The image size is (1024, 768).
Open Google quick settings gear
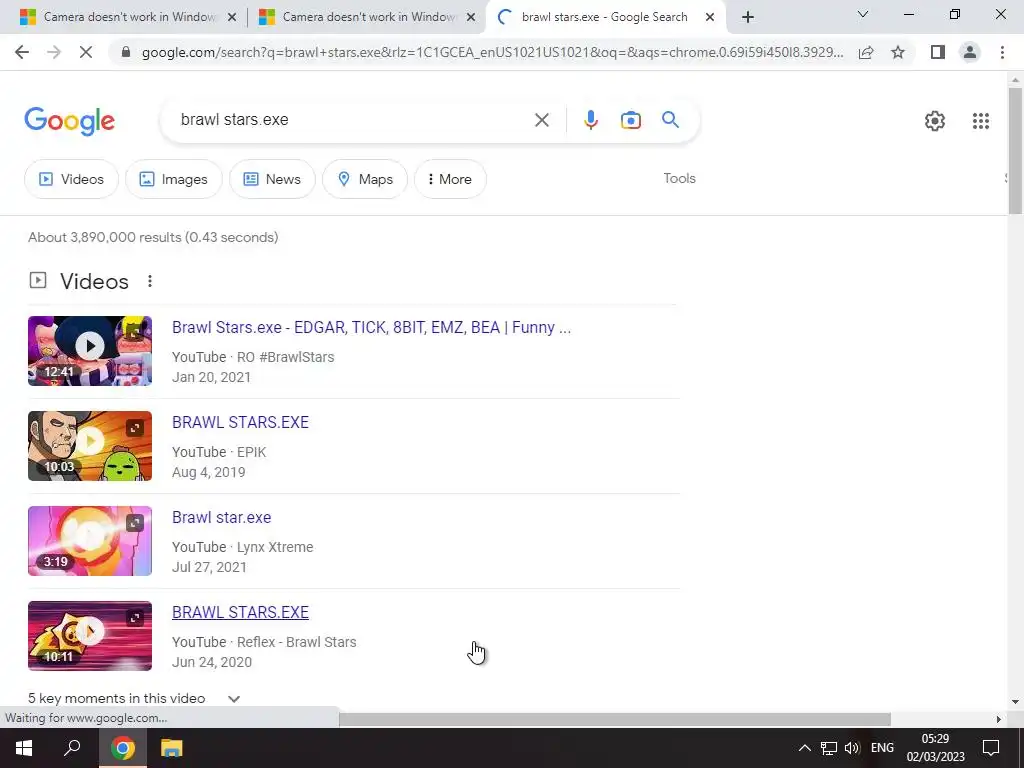tap(935, 121)
